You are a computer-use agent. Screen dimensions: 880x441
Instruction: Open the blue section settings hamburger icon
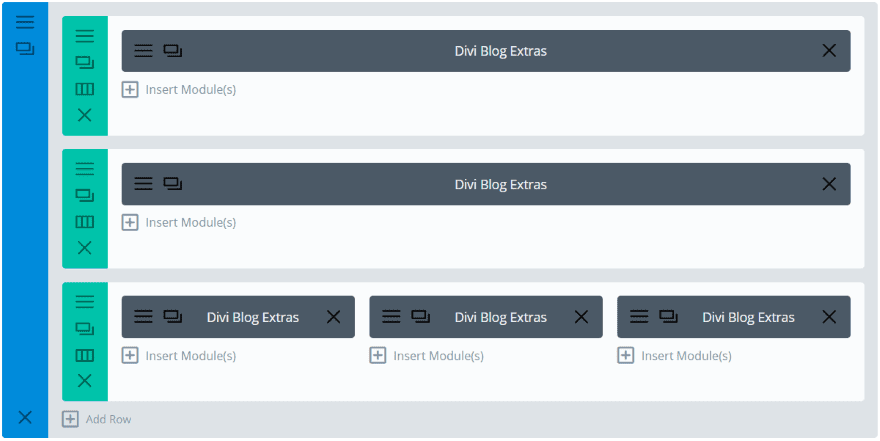pyautogui.click(x=25, y=22)
